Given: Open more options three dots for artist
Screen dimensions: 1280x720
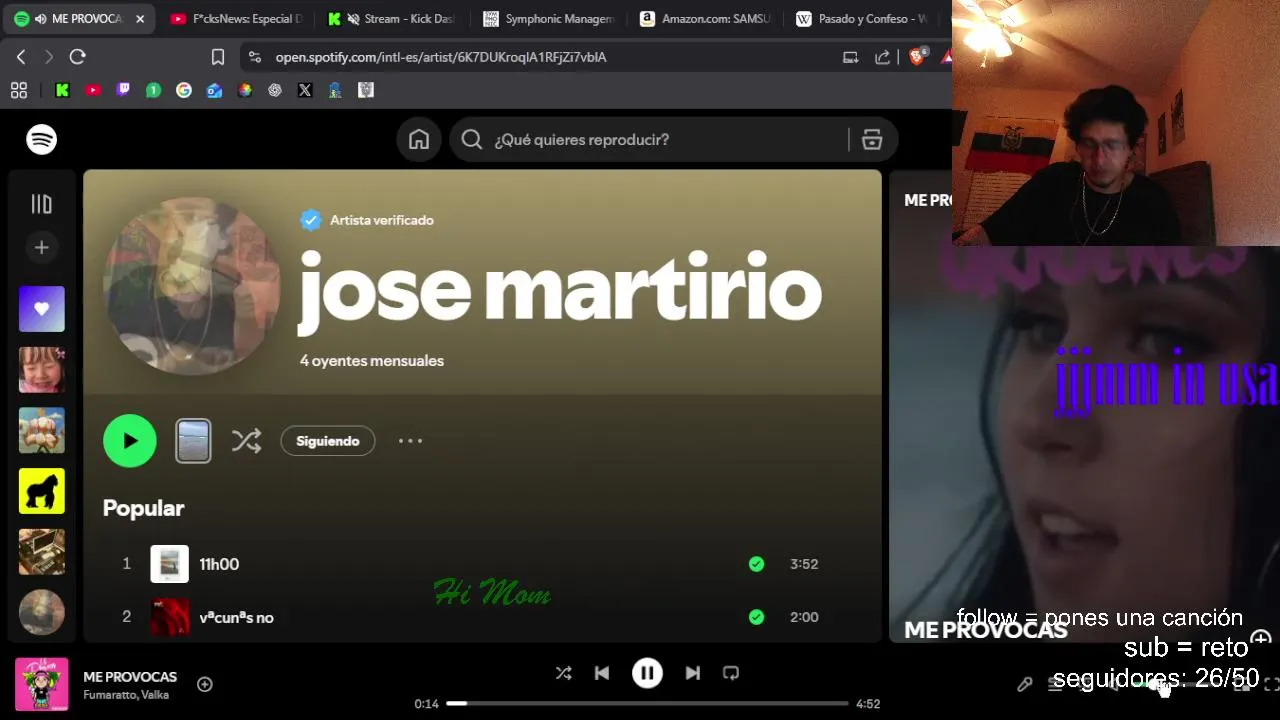Looking at the screenshot, I should [410, 441].
